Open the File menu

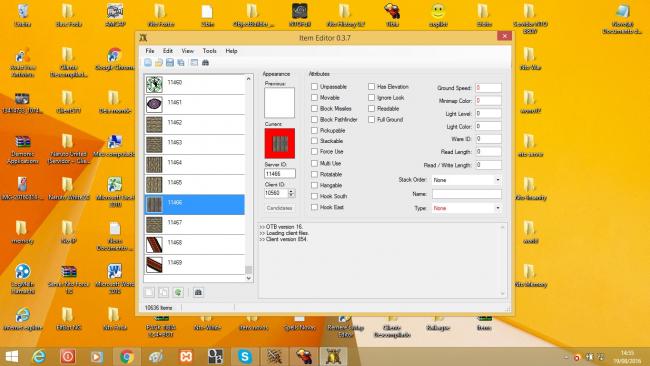150,51
